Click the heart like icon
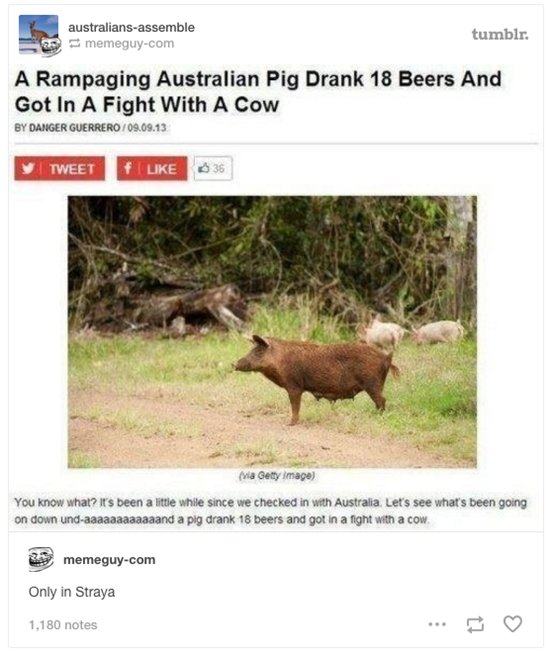550x654 pixels. click(x=512, y=624)
